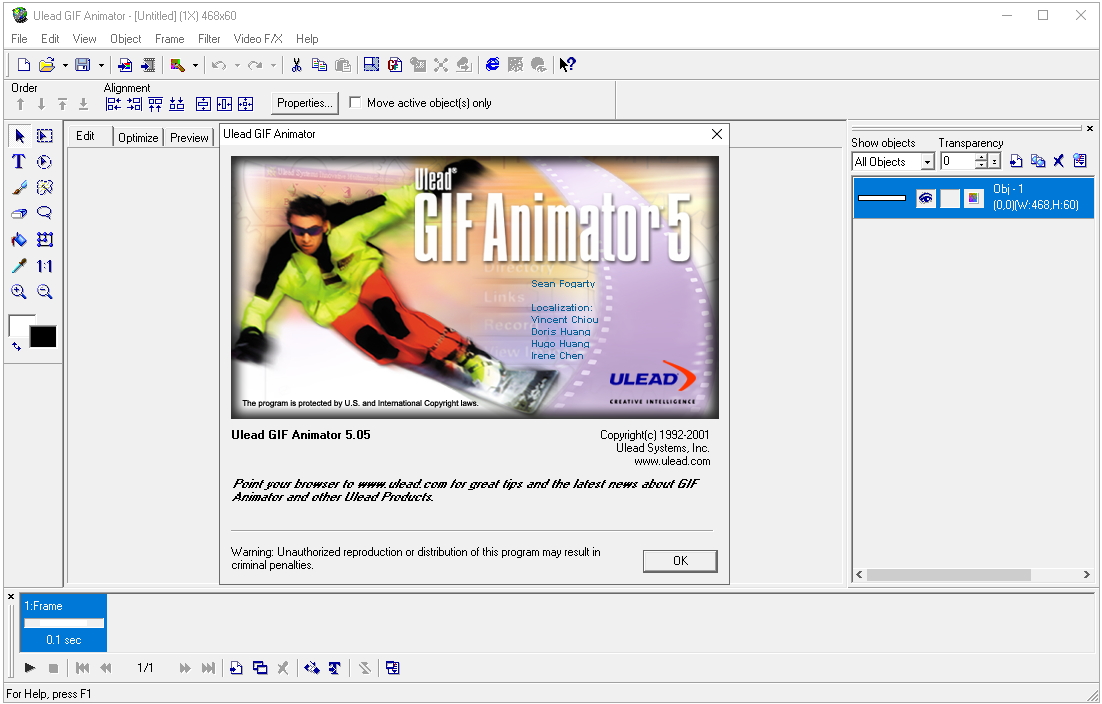
Task: Switch to the Optimize tab
Action: [x=138, y=138]
